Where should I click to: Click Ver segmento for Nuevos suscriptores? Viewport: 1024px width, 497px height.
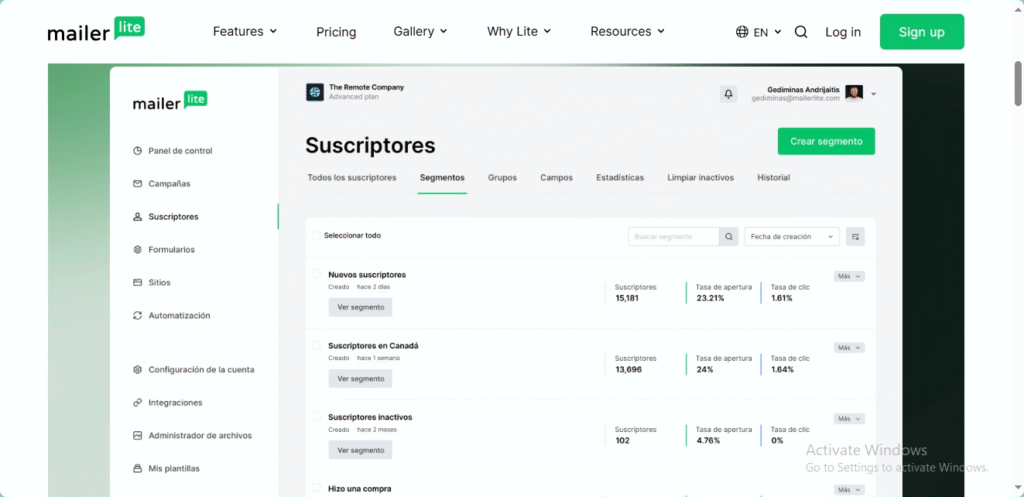click(x=360, y=307)
